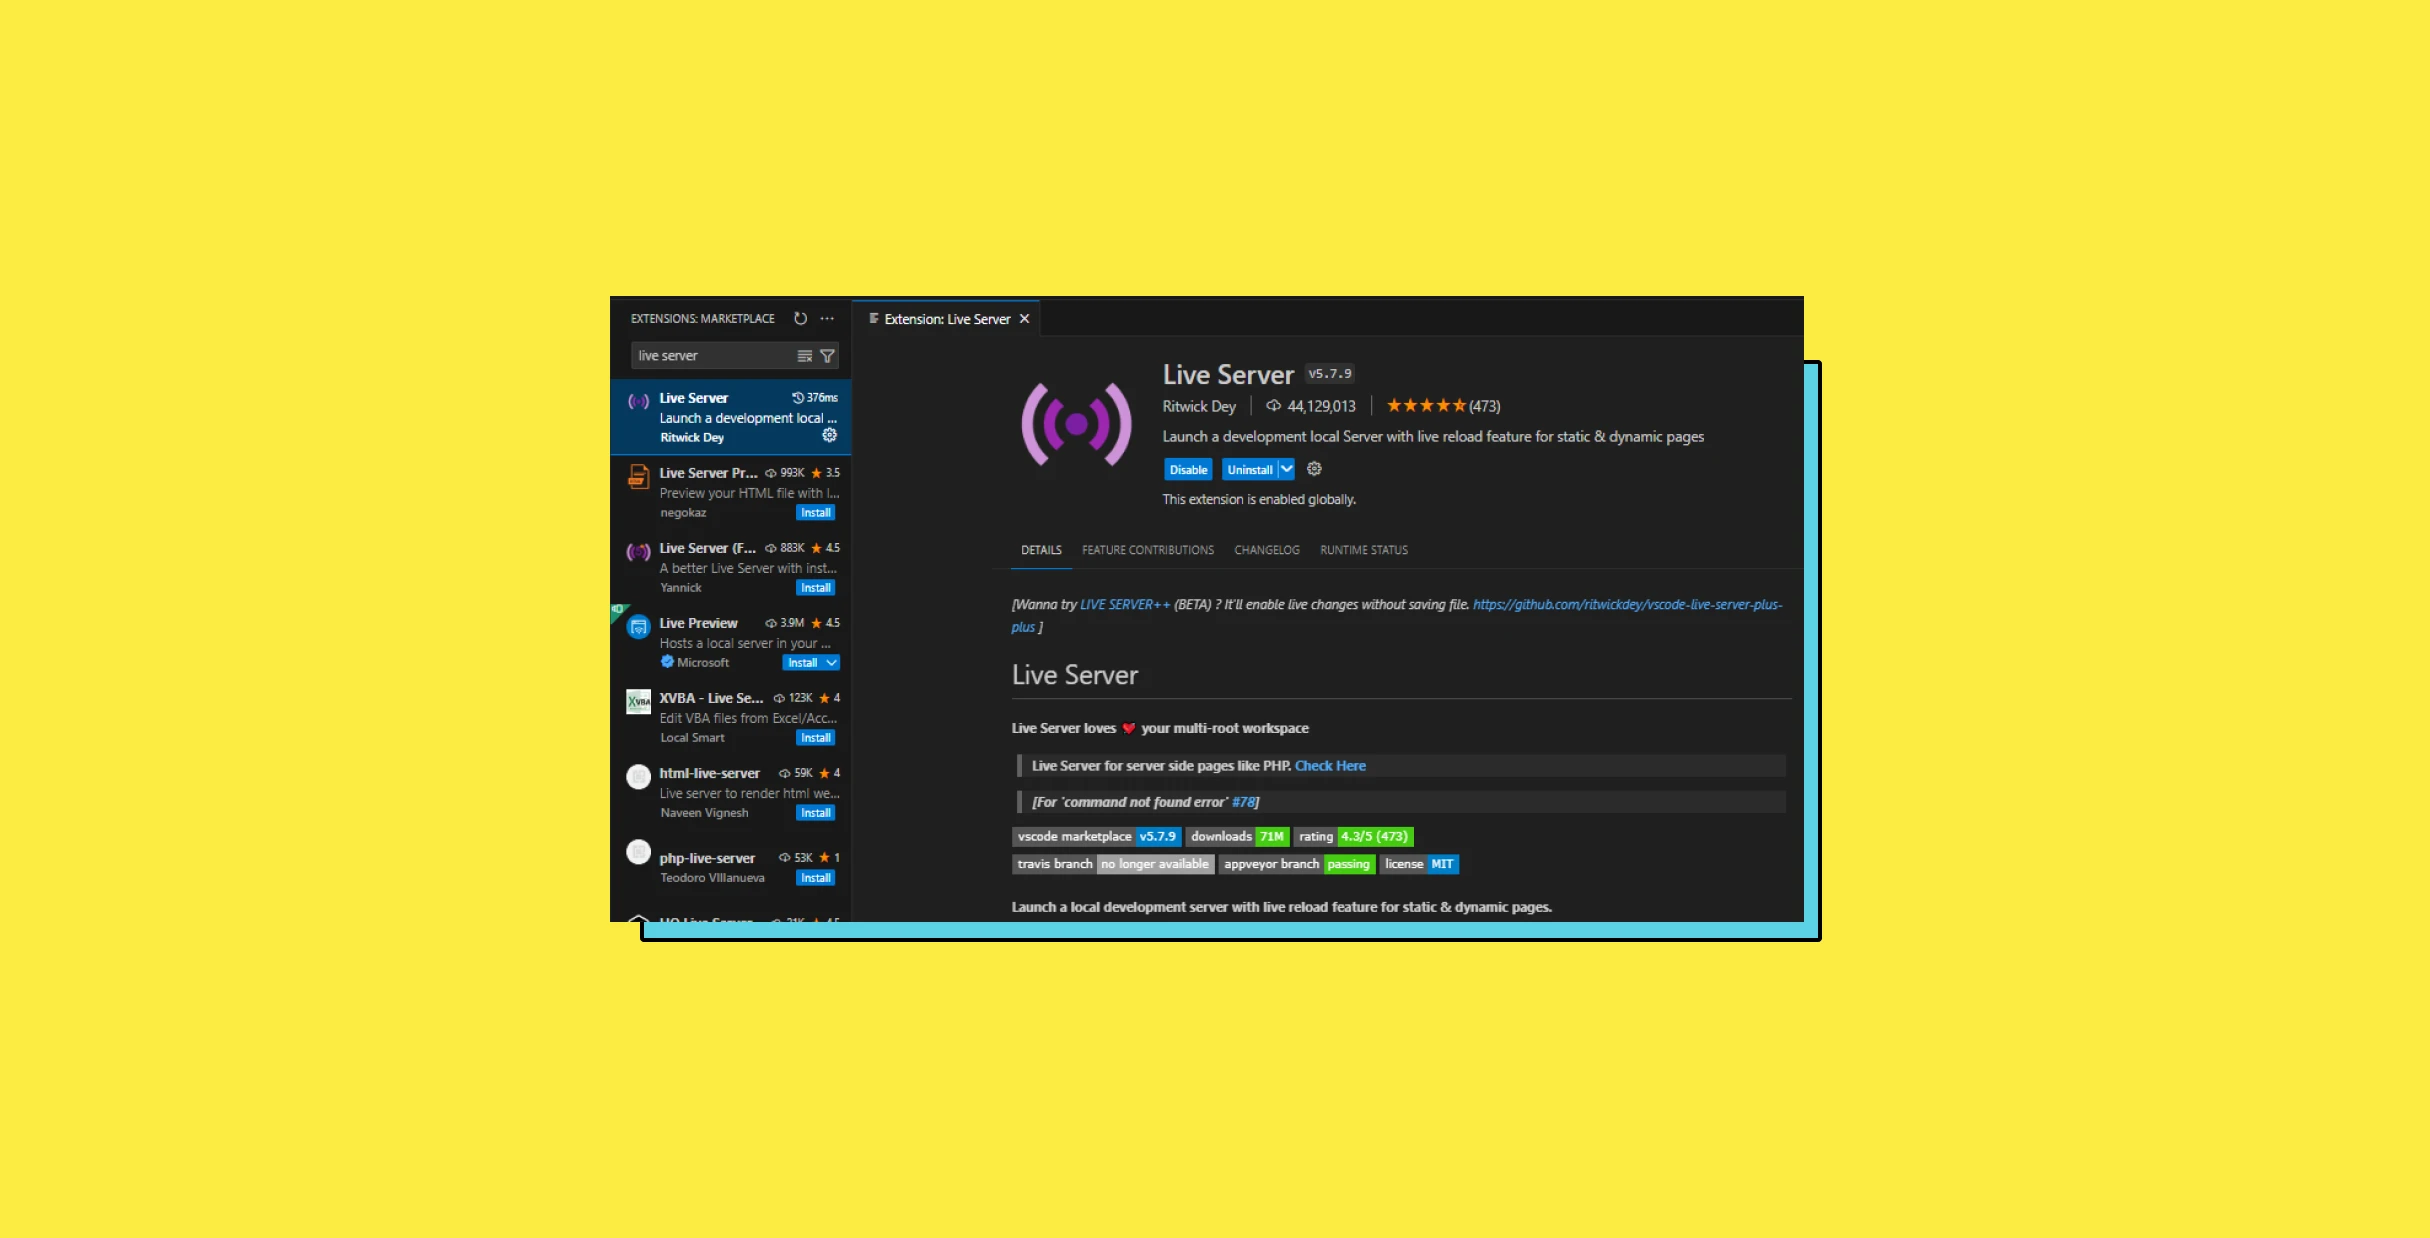Viewport: 2430px width, 1238px height.
Task: Uninstall the Live Server extension
Action: 1249,470
